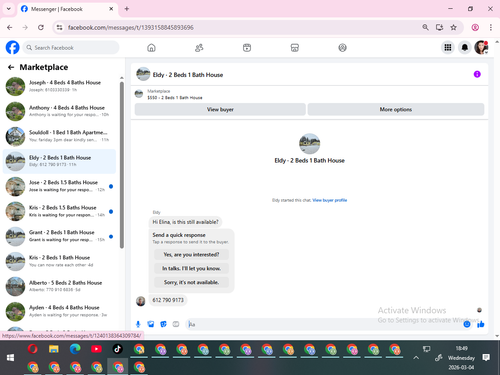This screenshot has height=375, width=500.
Task: Bookmark this page with star icon
Action: click(453, 27)
